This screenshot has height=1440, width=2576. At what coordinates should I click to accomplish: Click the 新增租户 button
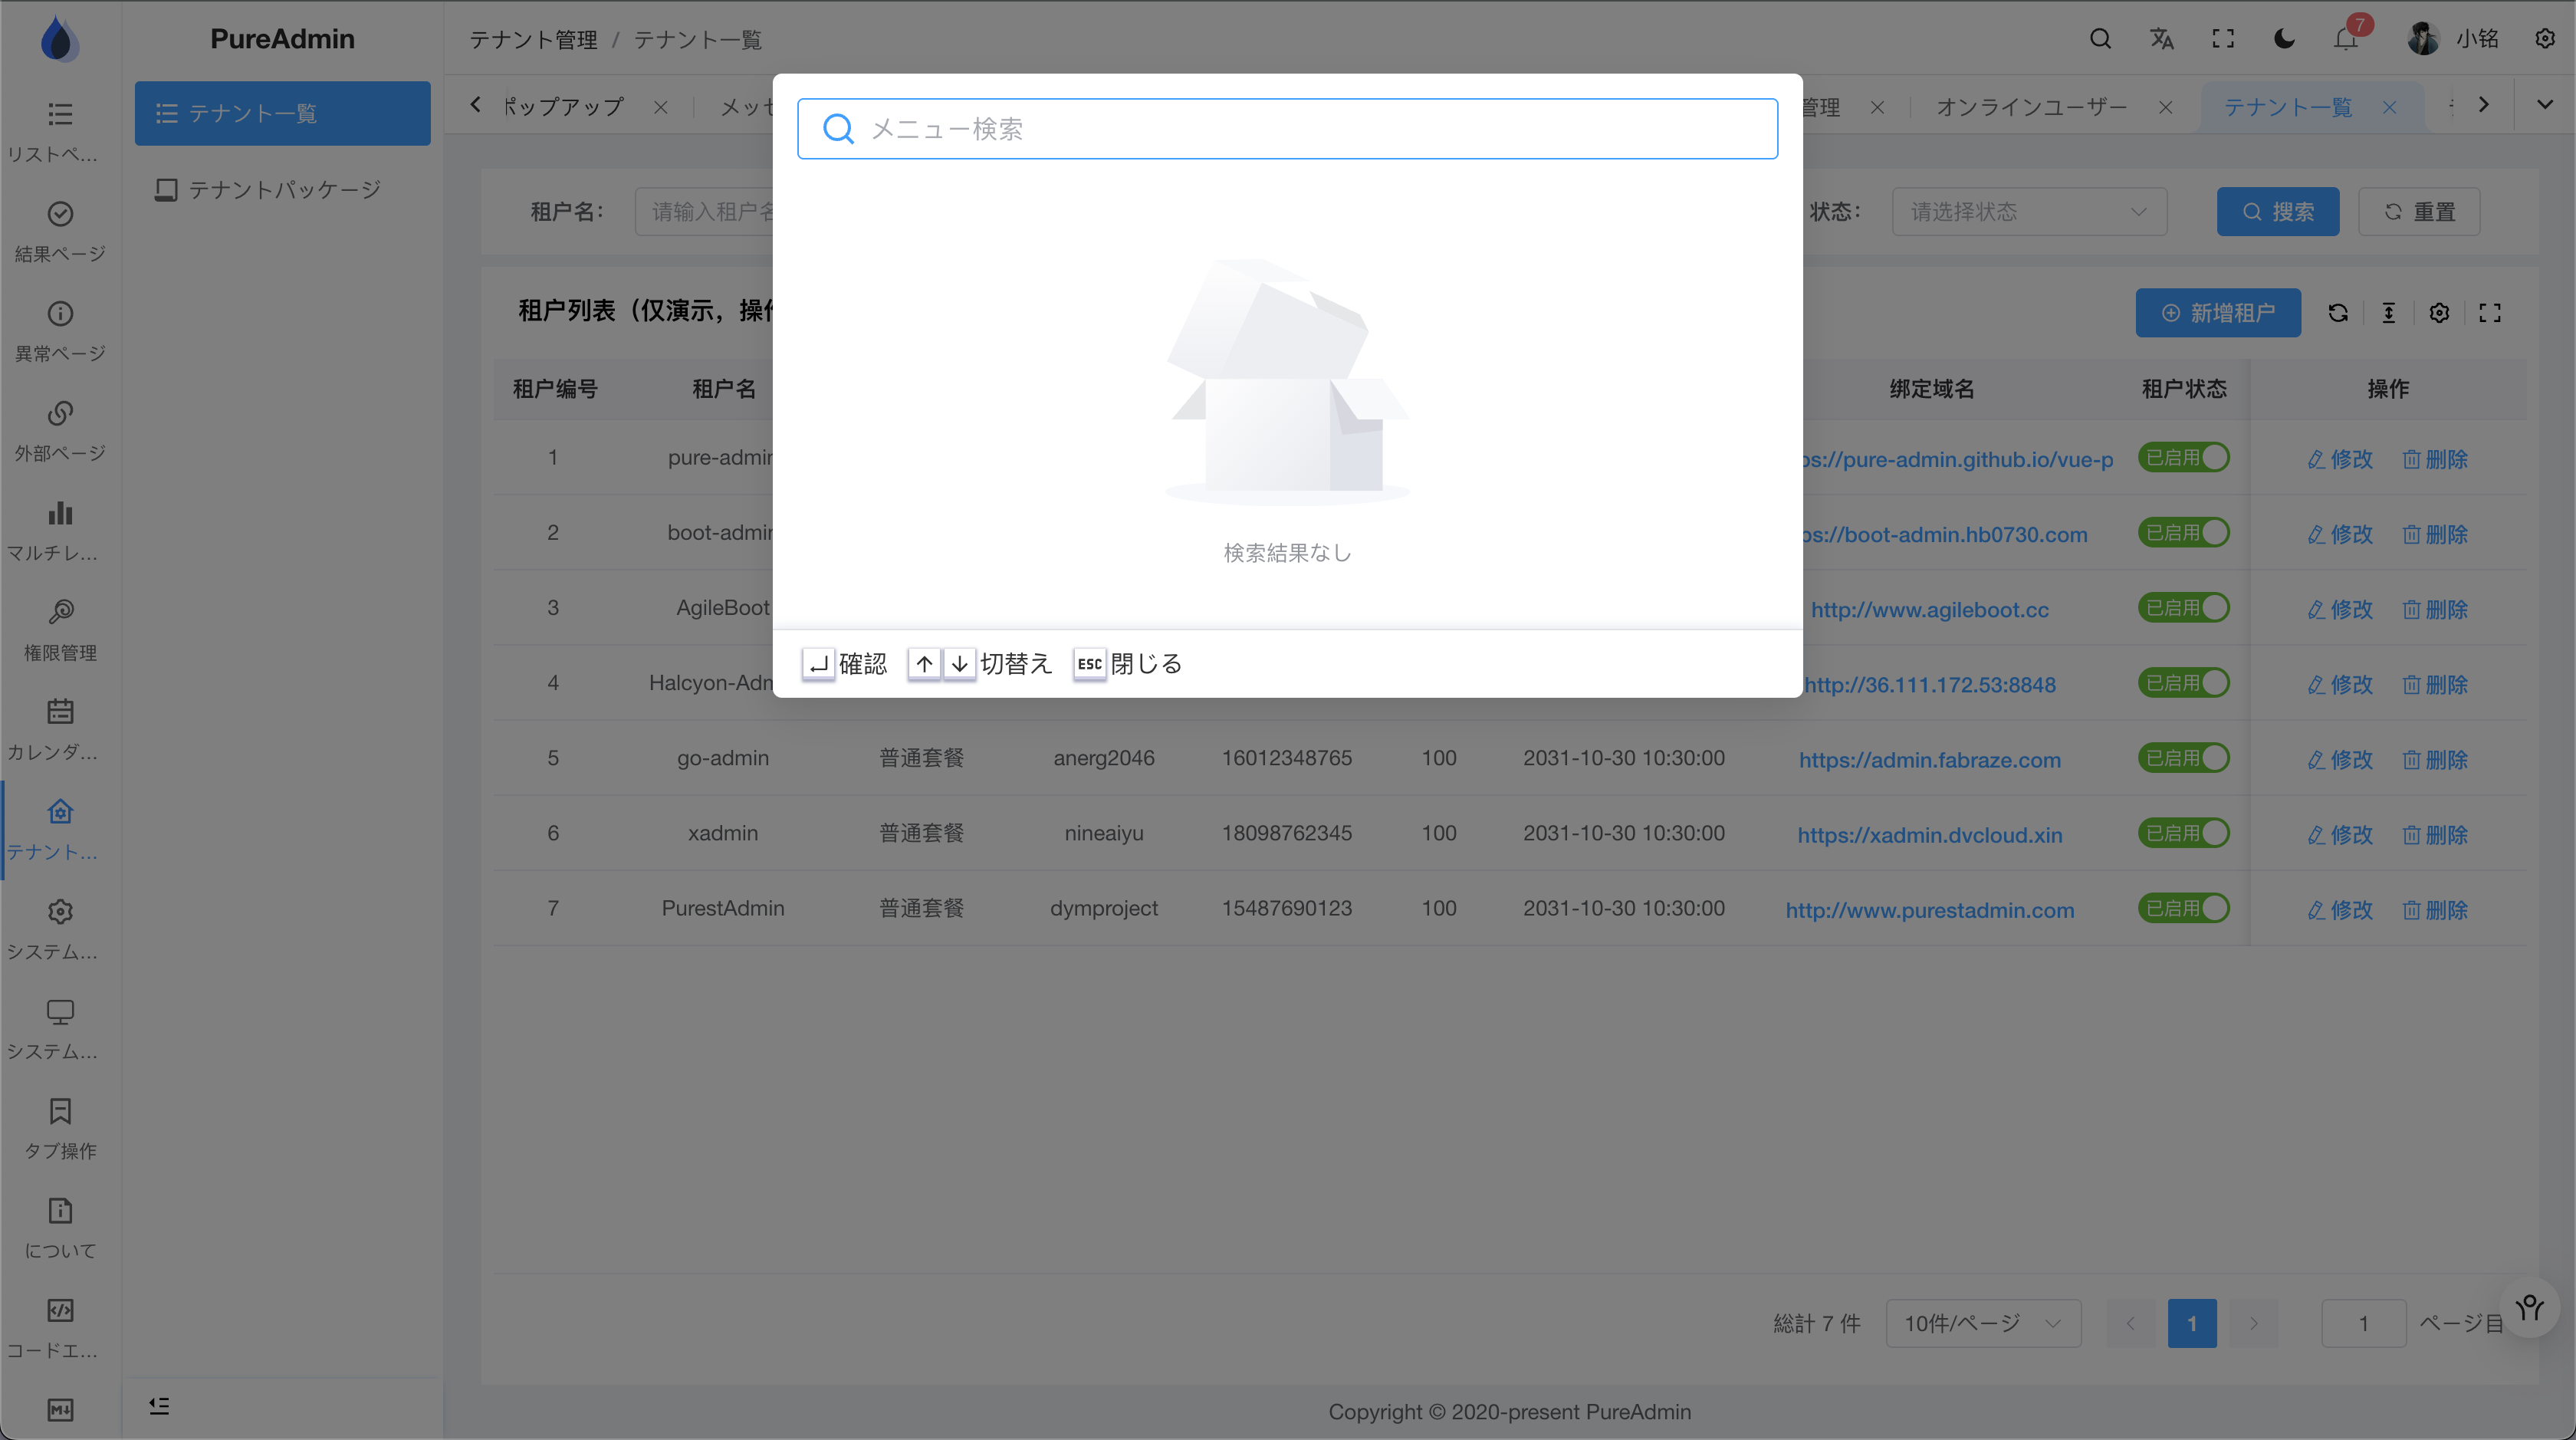[x=2217, y=313]
